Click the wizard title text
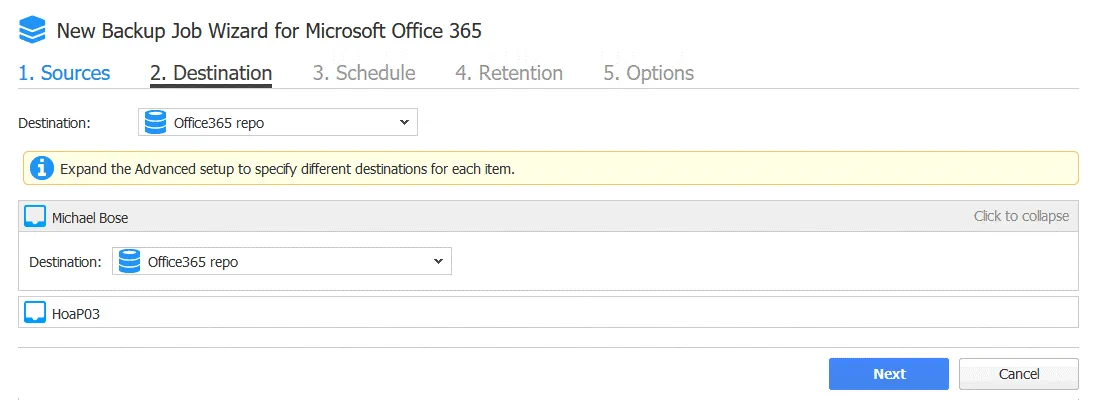Image resolution: width=1098 pixels, height=400 pixels. click(x=269, y=31)
